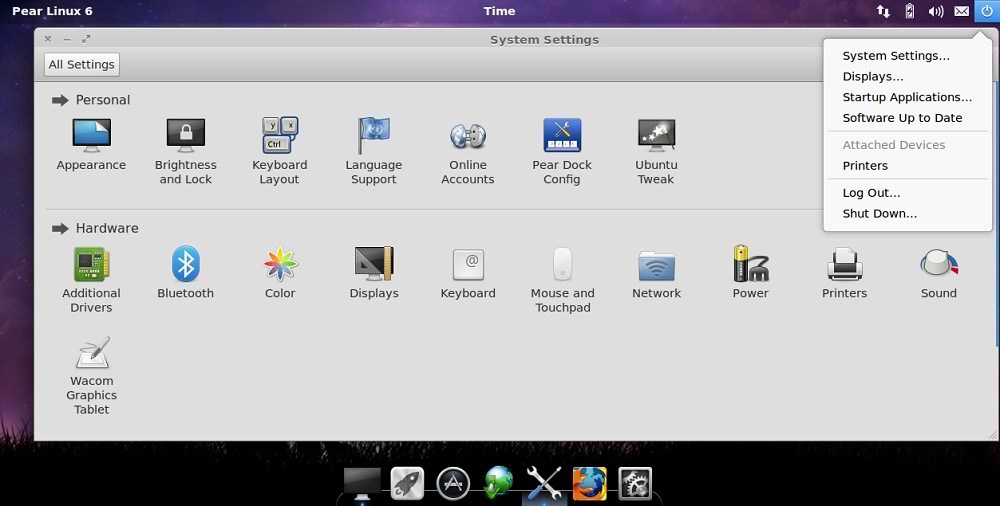This screenshot has width=1000, height=506.
Task: Open Online Accounts panel
Action: 467,152
